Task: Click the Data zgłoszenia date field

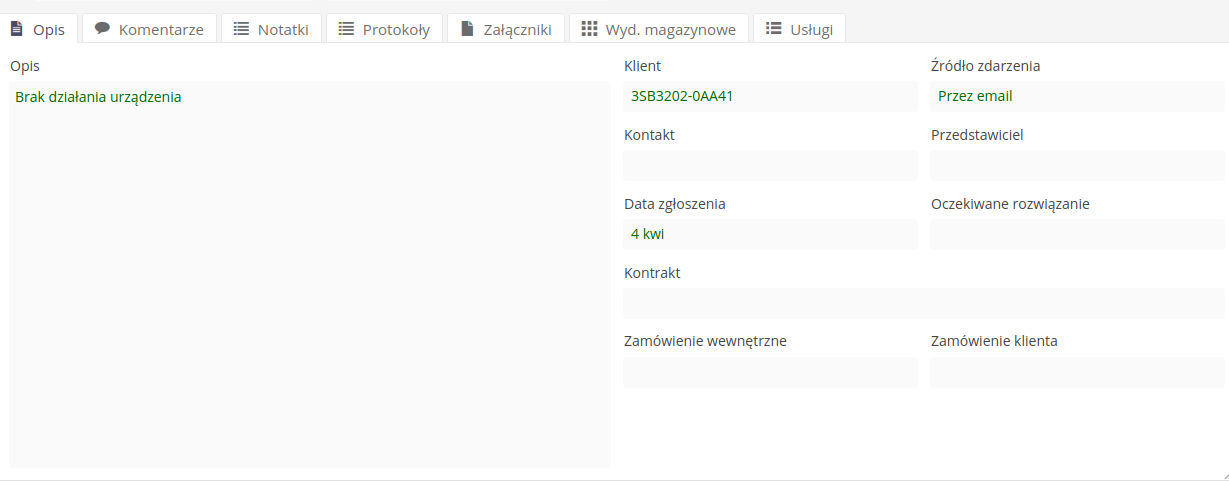Action: click(x=770, y=235)
